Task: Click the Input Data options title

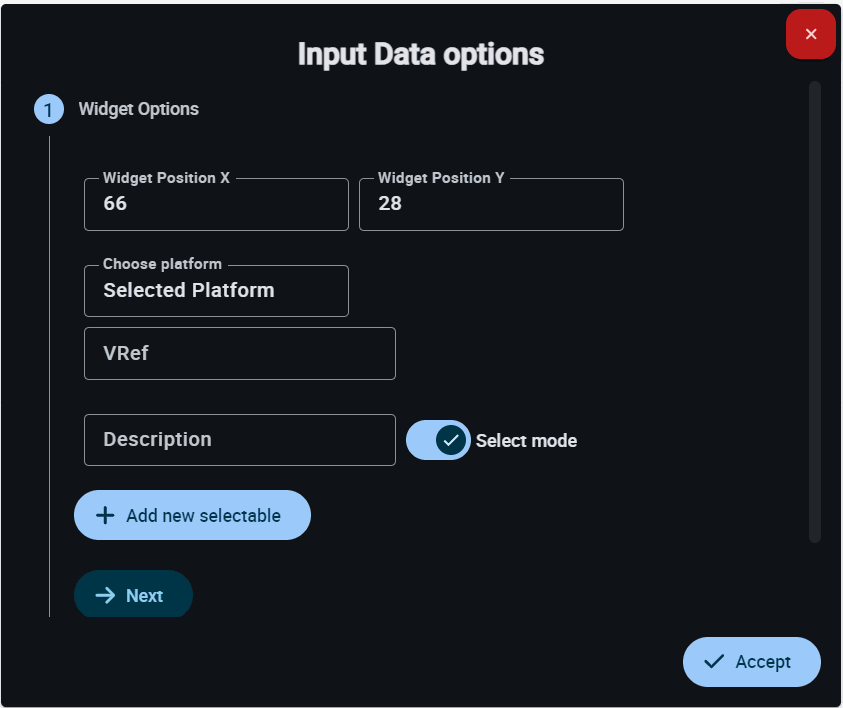Action: tap(420, 54)
